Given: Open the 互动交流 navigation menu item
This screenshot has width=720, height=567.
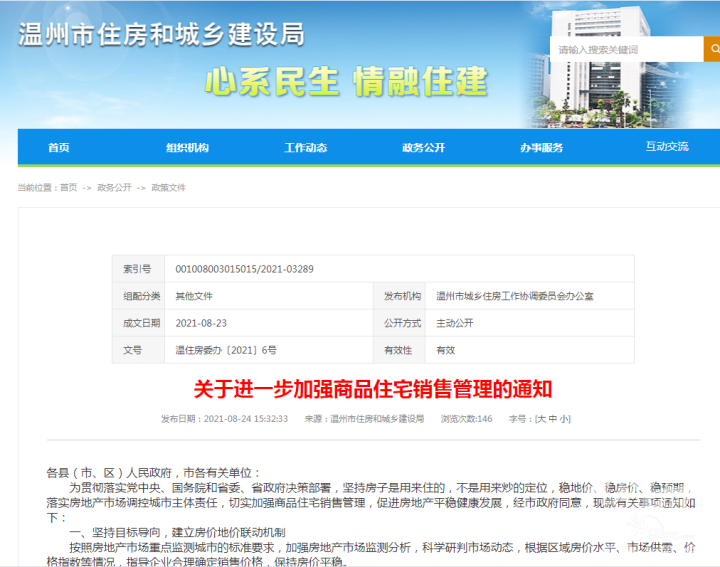Looking at the screenshot, I should tap(667, 146).
